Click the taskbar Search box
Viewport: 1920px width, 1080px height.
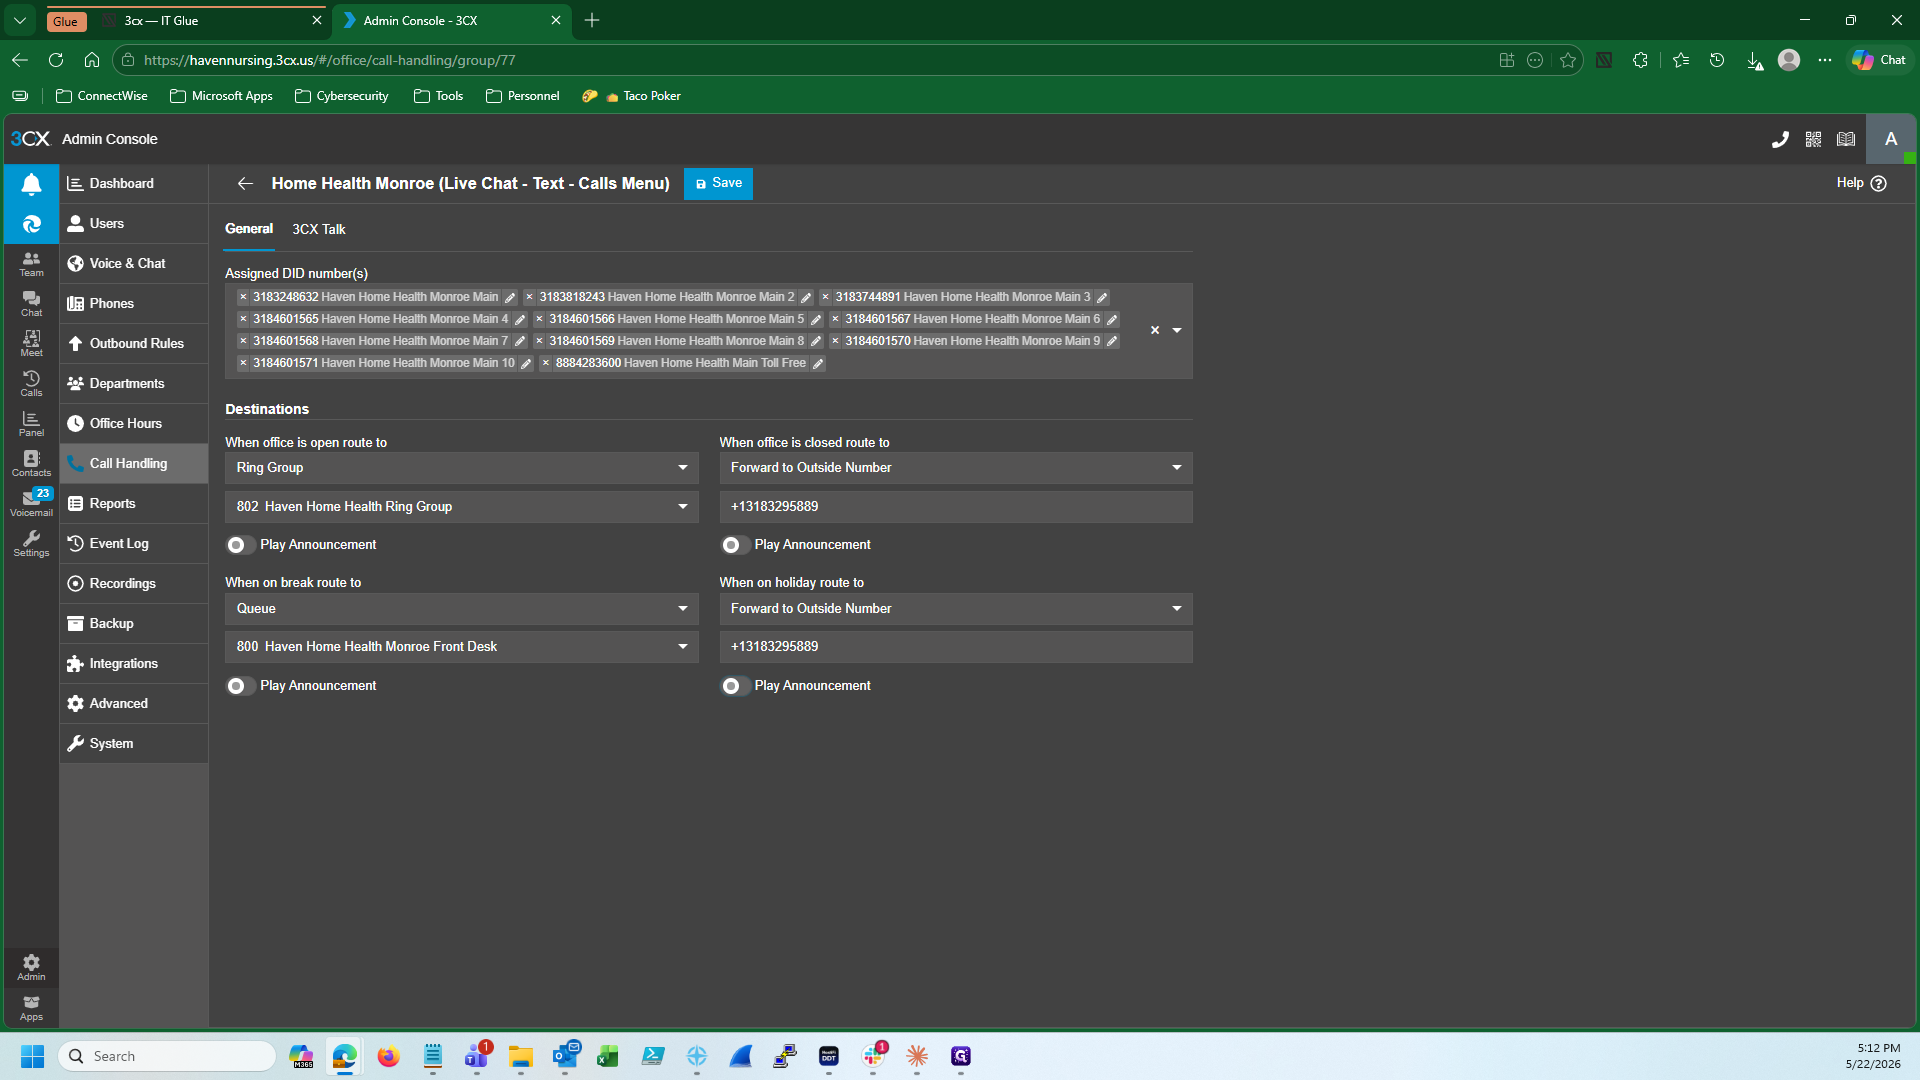pyautogui.click(x=167, y=1056)
